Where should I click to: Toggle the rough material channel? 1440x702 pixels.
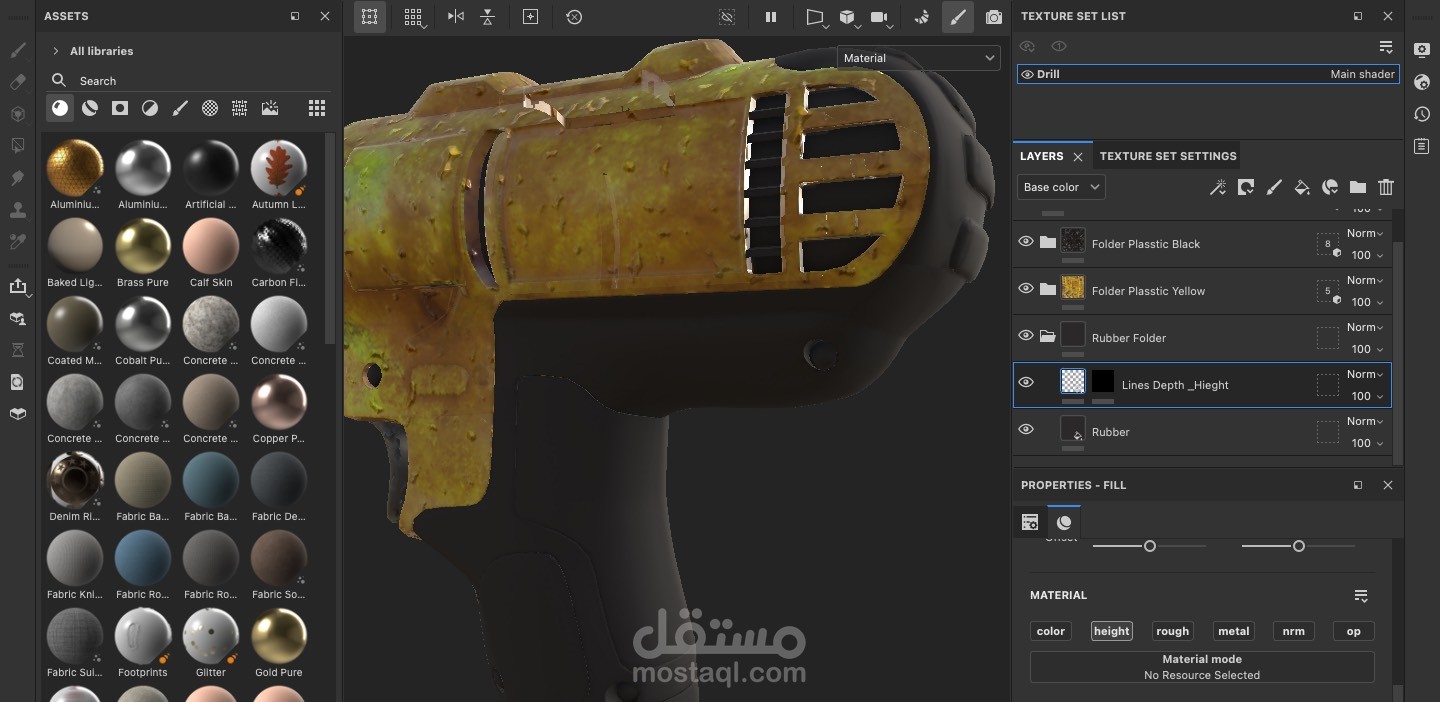[x=1173, y=631]
